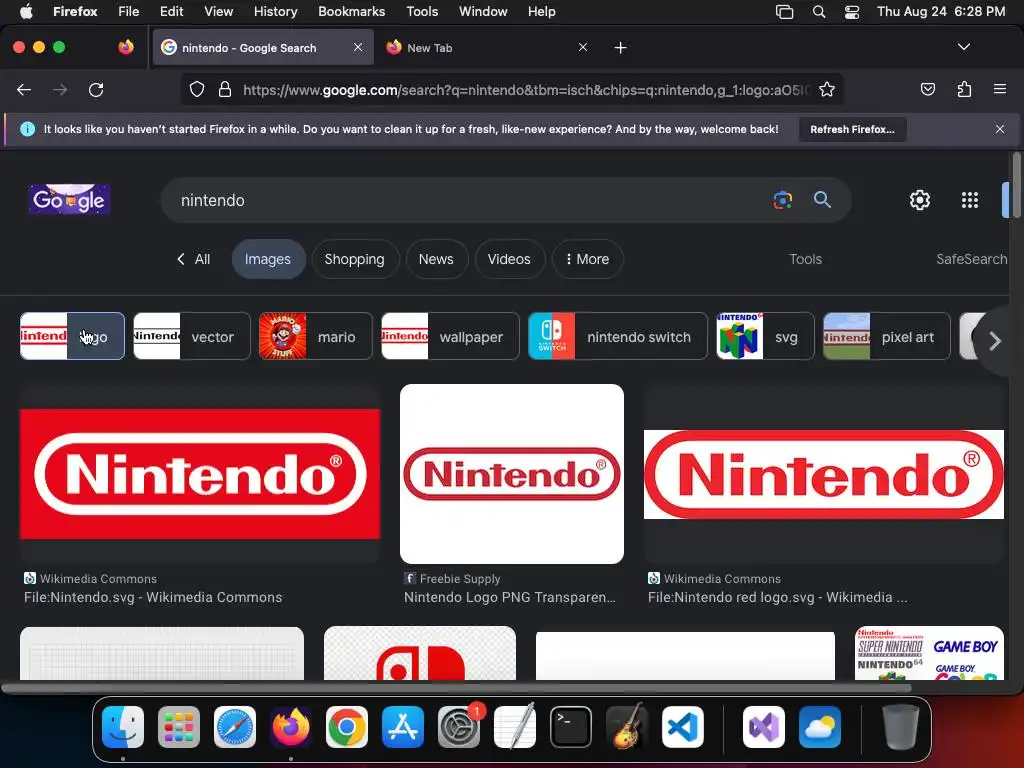Open Control Center in the menu bar
The height and width of the screenshot is (768, 1024).
click(852, 12)
